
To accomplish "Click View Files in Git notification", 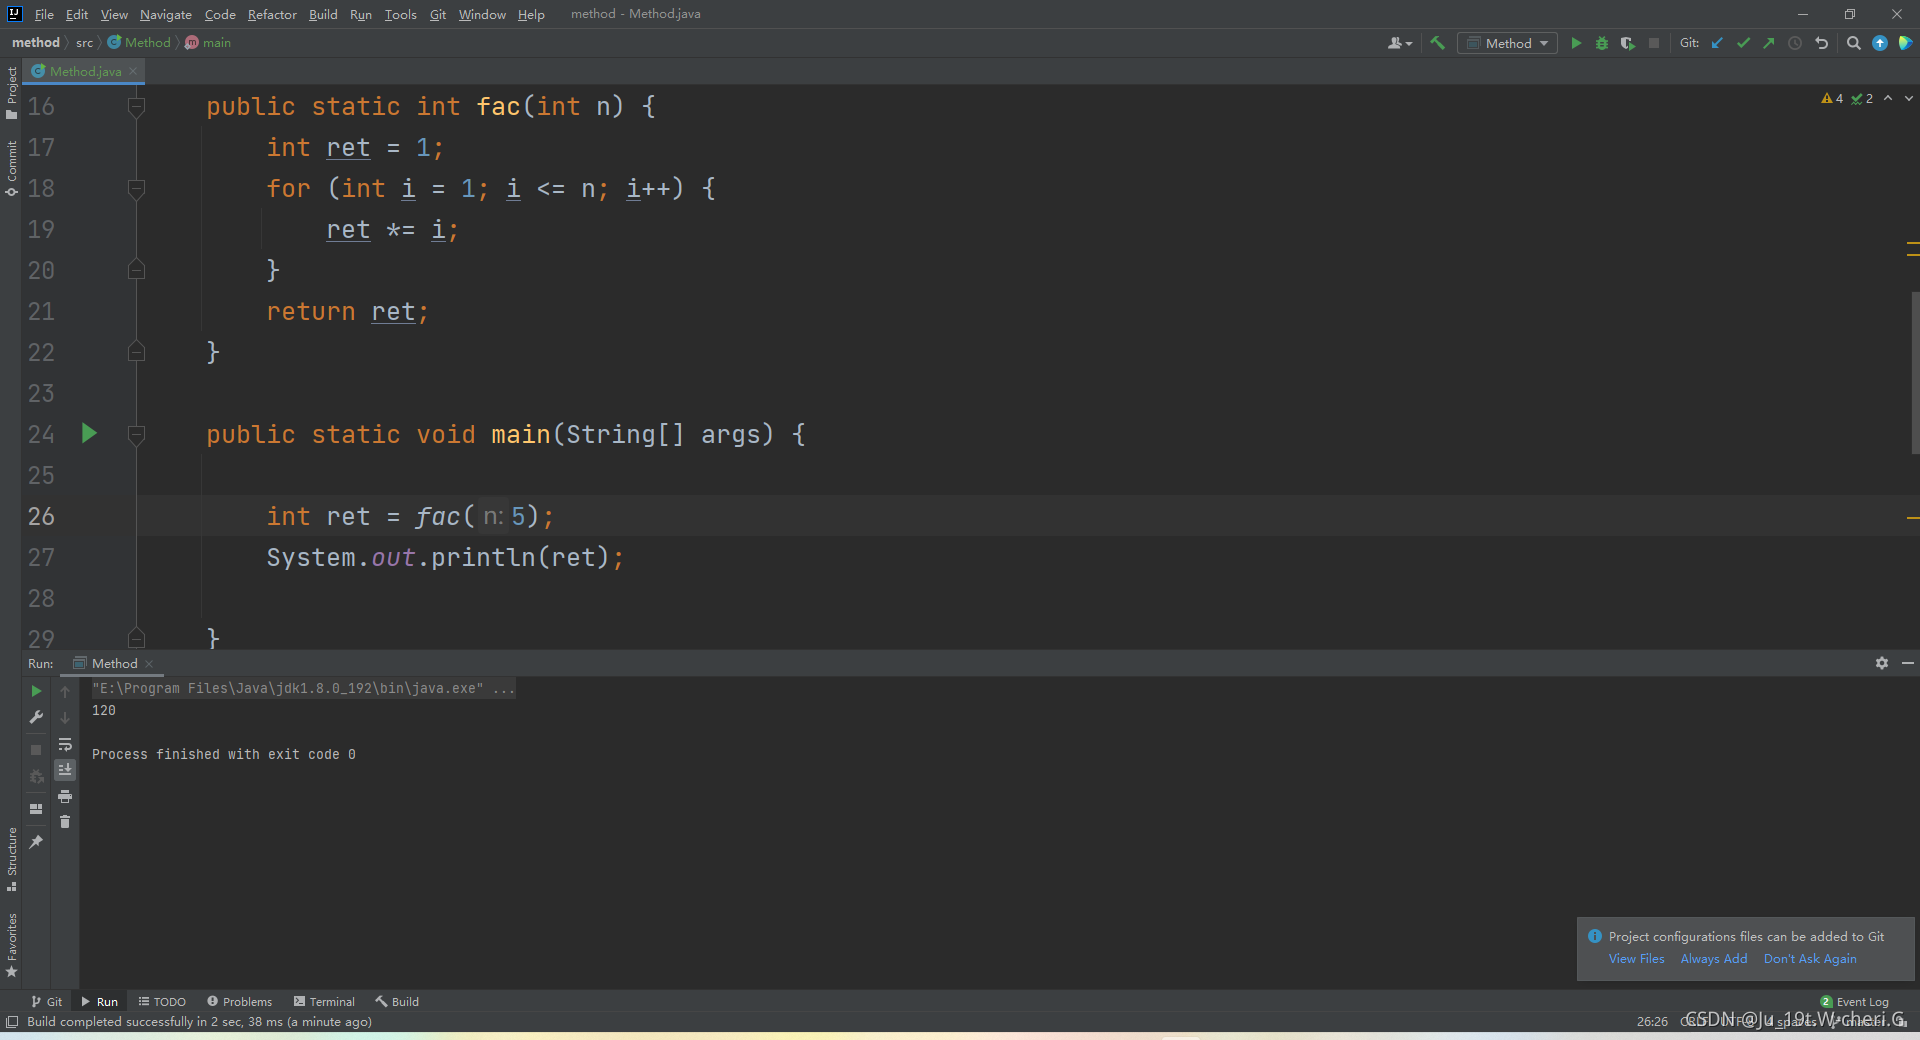I will [1636, 958].
